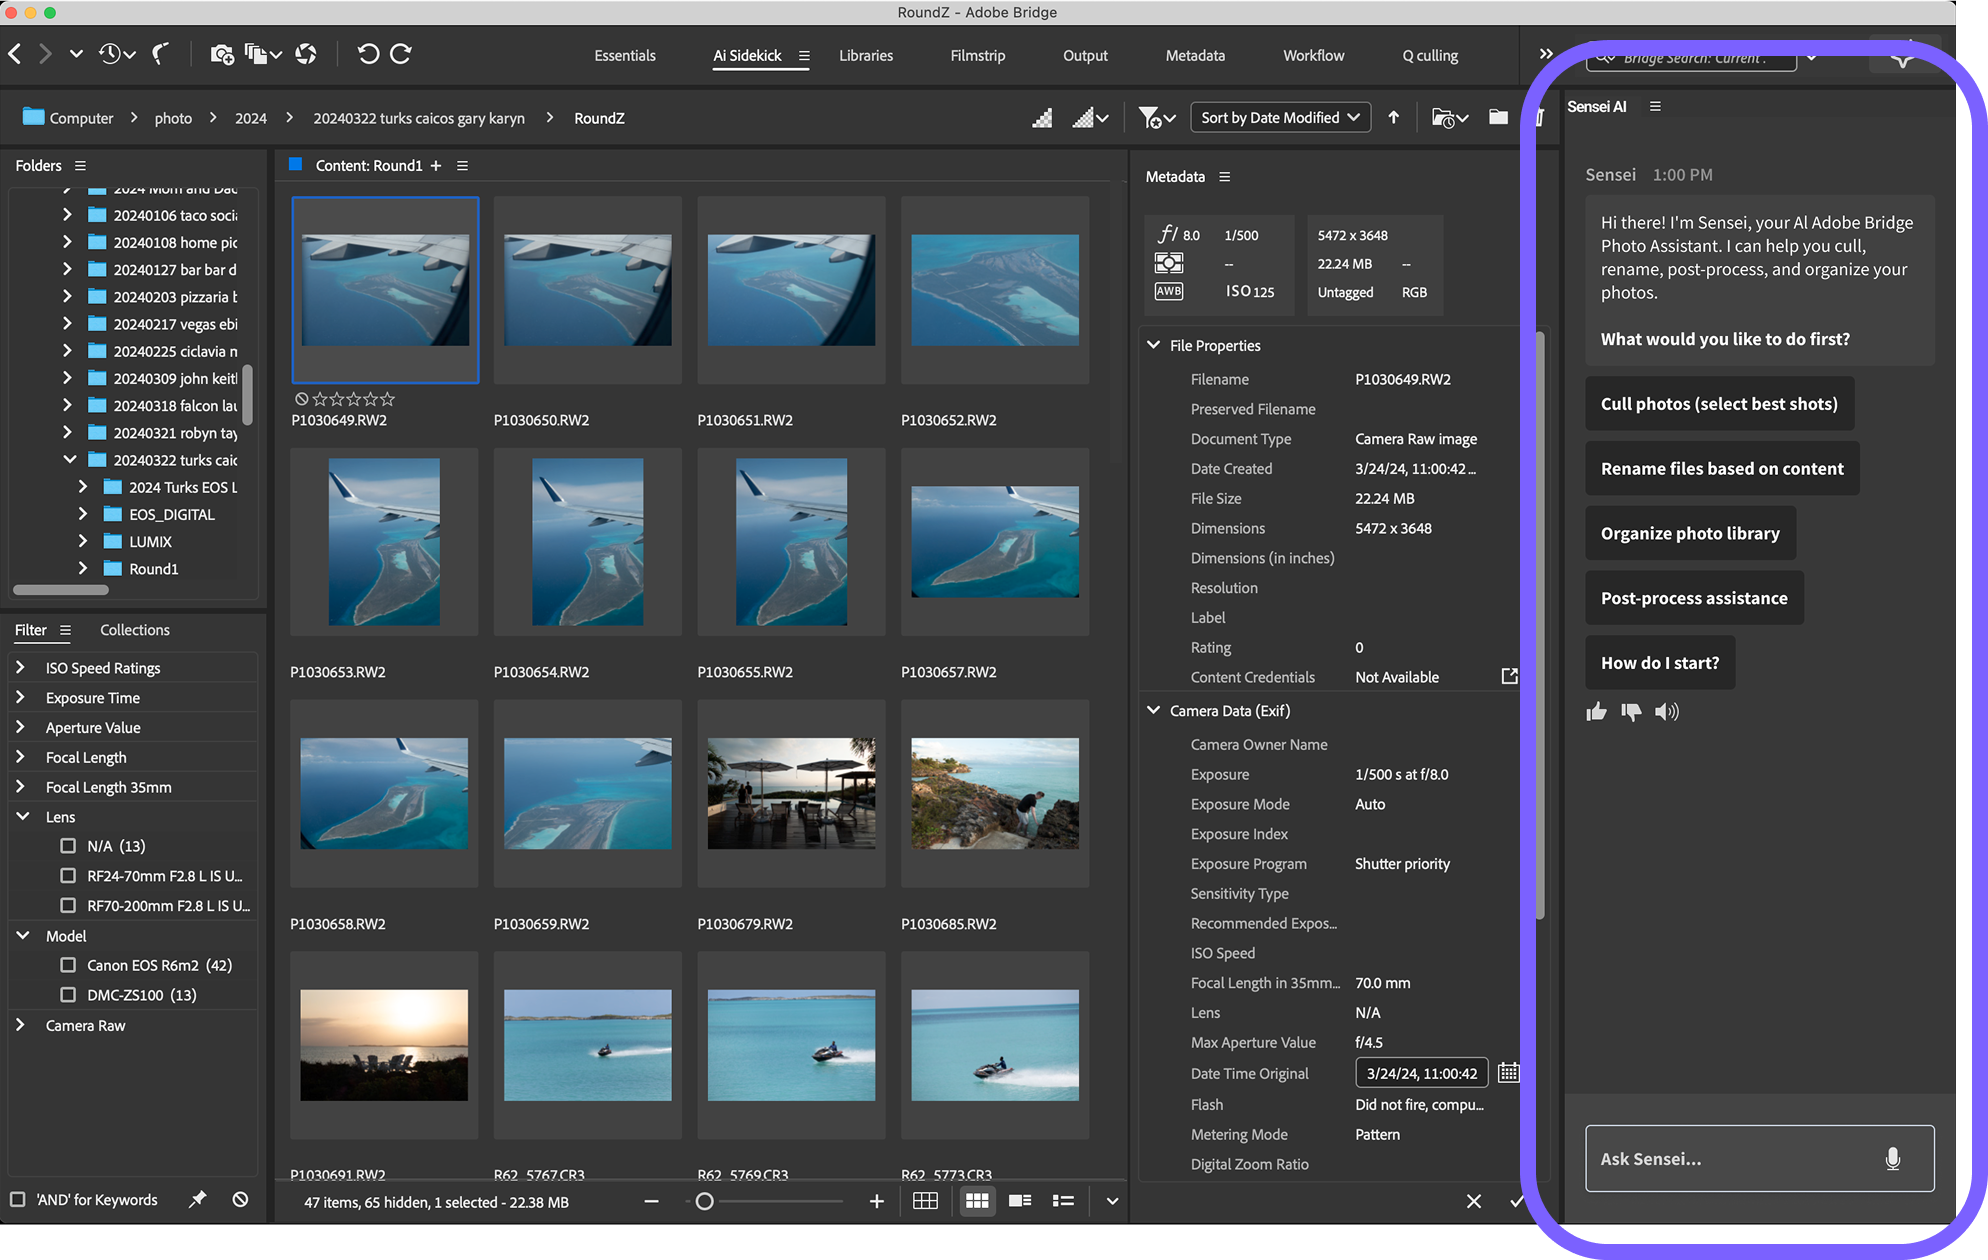Switch to thumbnail grid view in status bar
Viewport: 1988px width, 1260px height.
(977, 1201)
